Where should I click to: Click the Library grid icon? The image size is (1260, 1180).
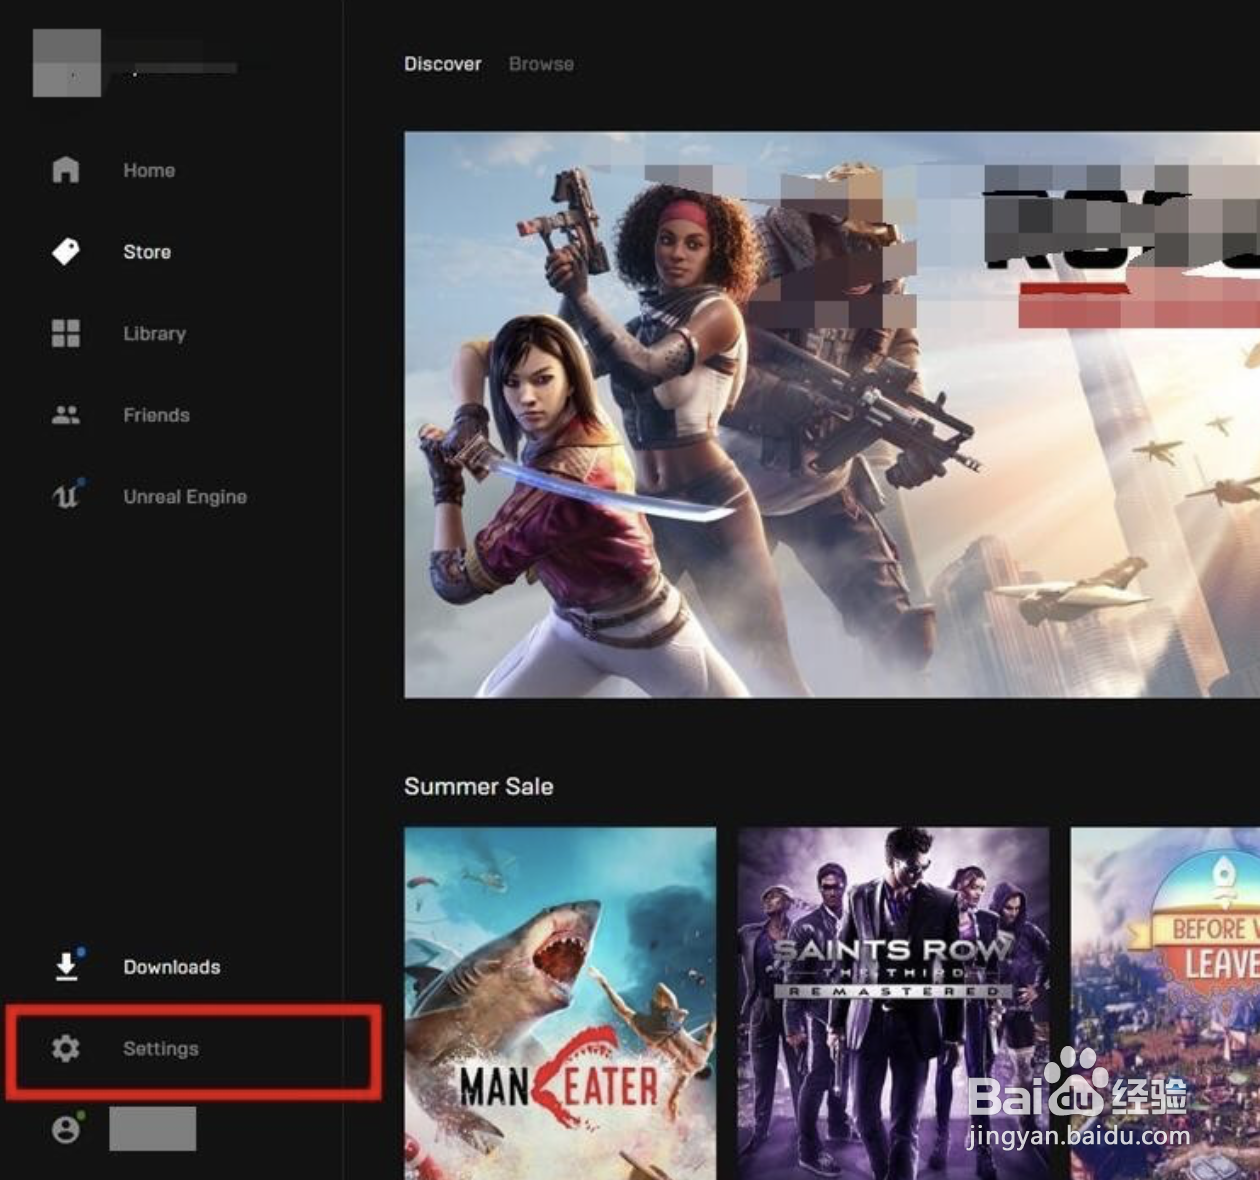click(x=66, y=333)
